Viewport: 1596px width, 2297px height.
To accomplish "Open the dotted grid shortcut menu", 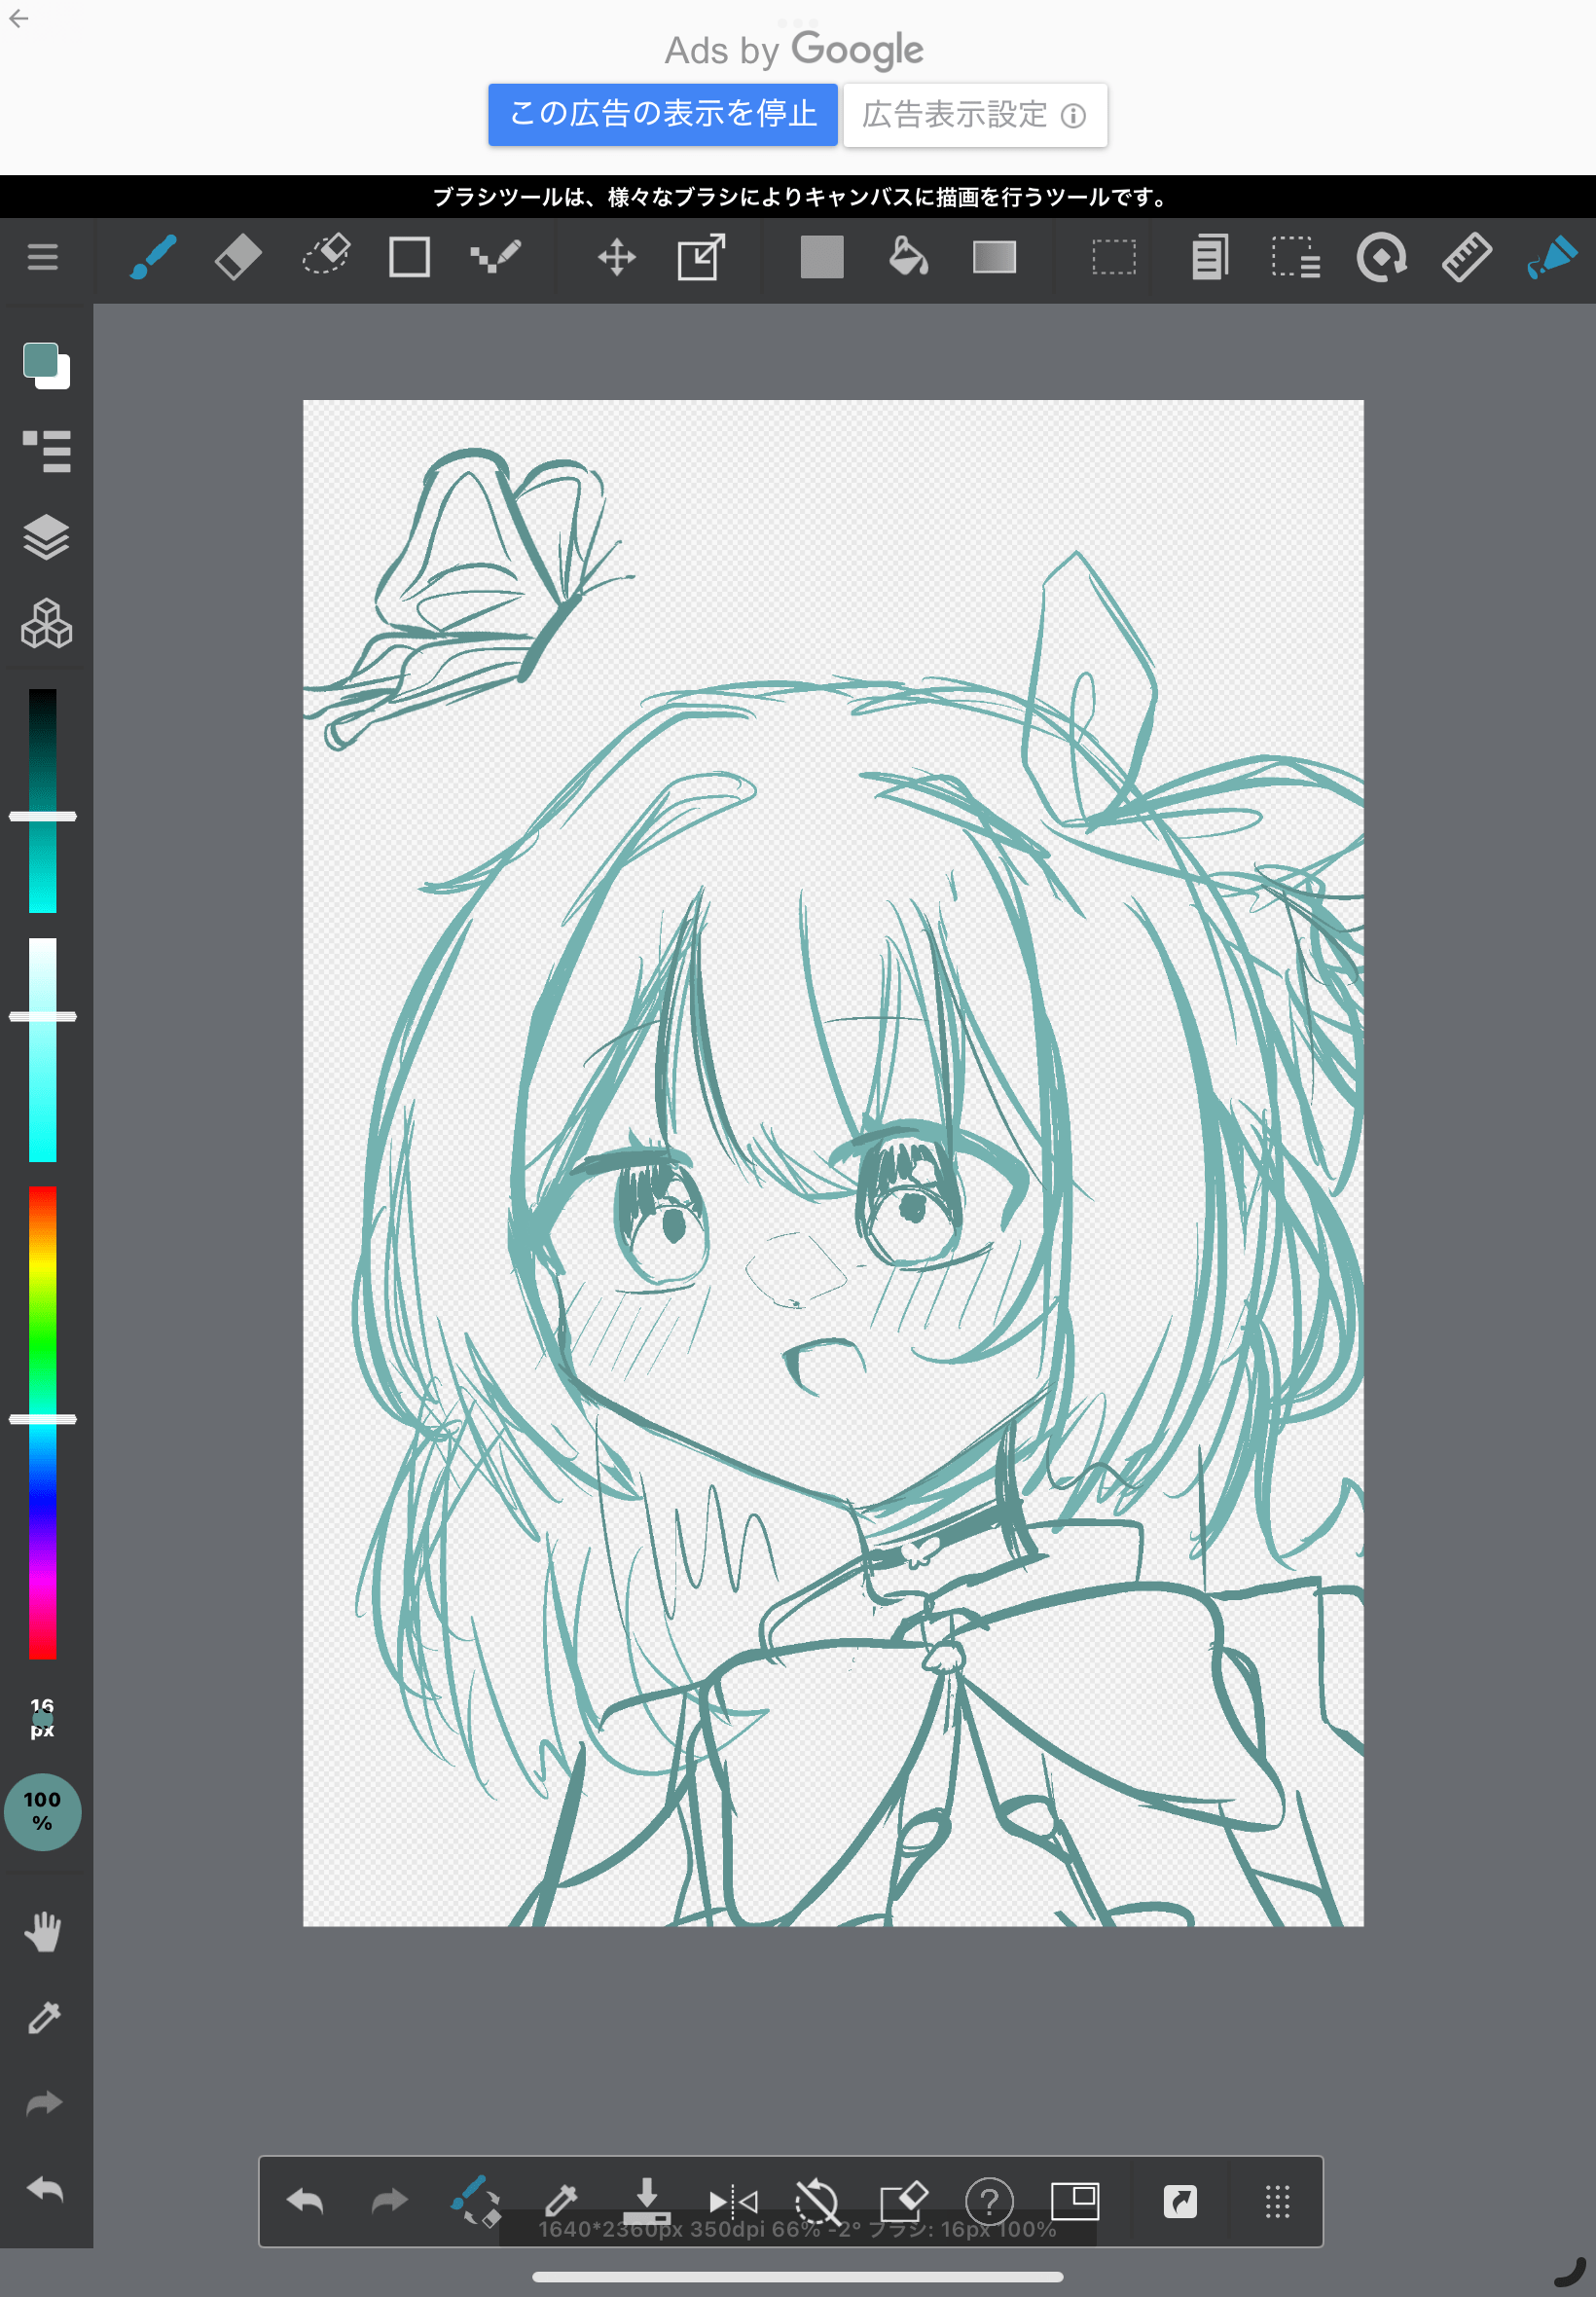I will click(1277, 2201).
